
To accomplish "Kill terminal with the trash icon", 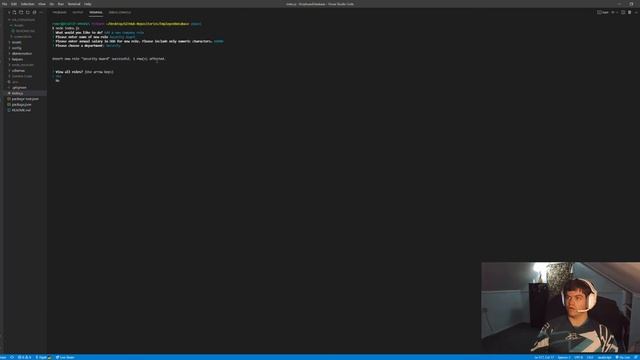I will tap(629, 12).
